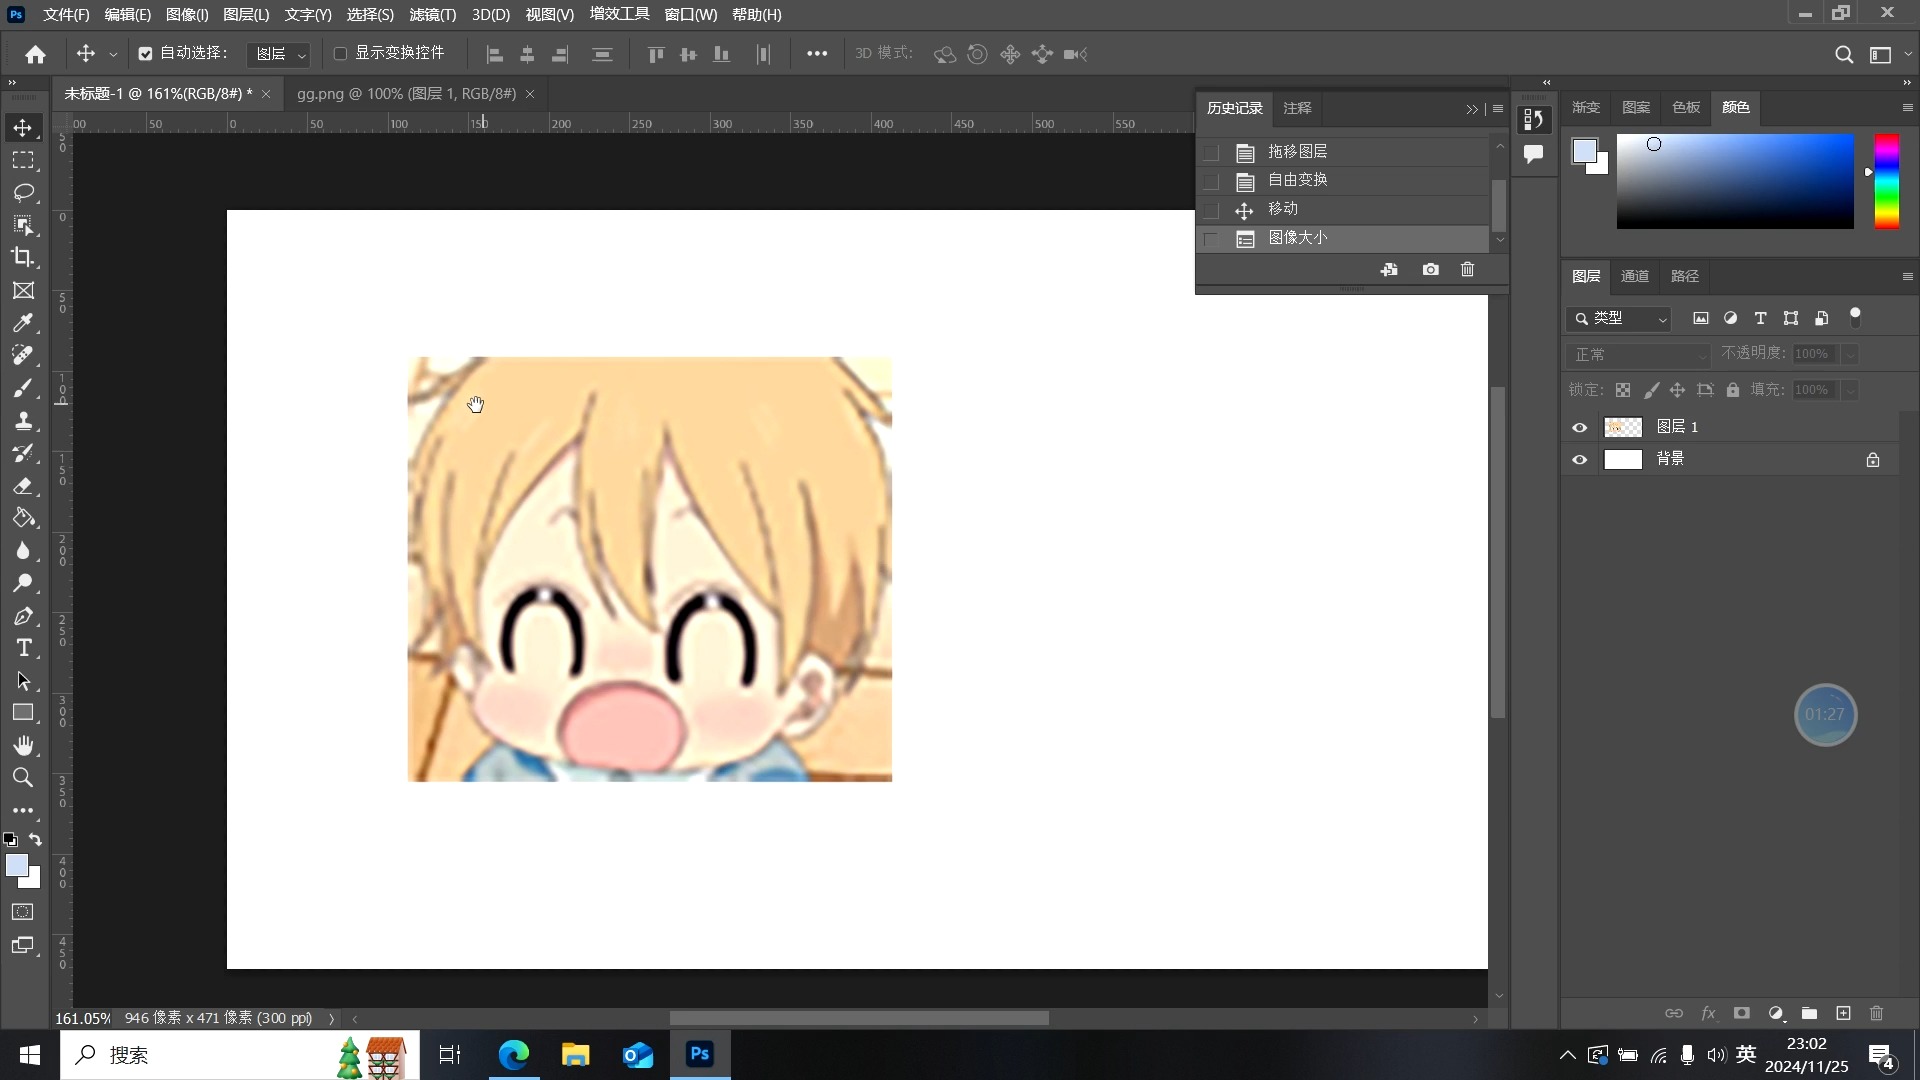Click the zoom percentage field 161.05%
The height and width of the screenshot is (1080, 1920).
(83, 1019)
